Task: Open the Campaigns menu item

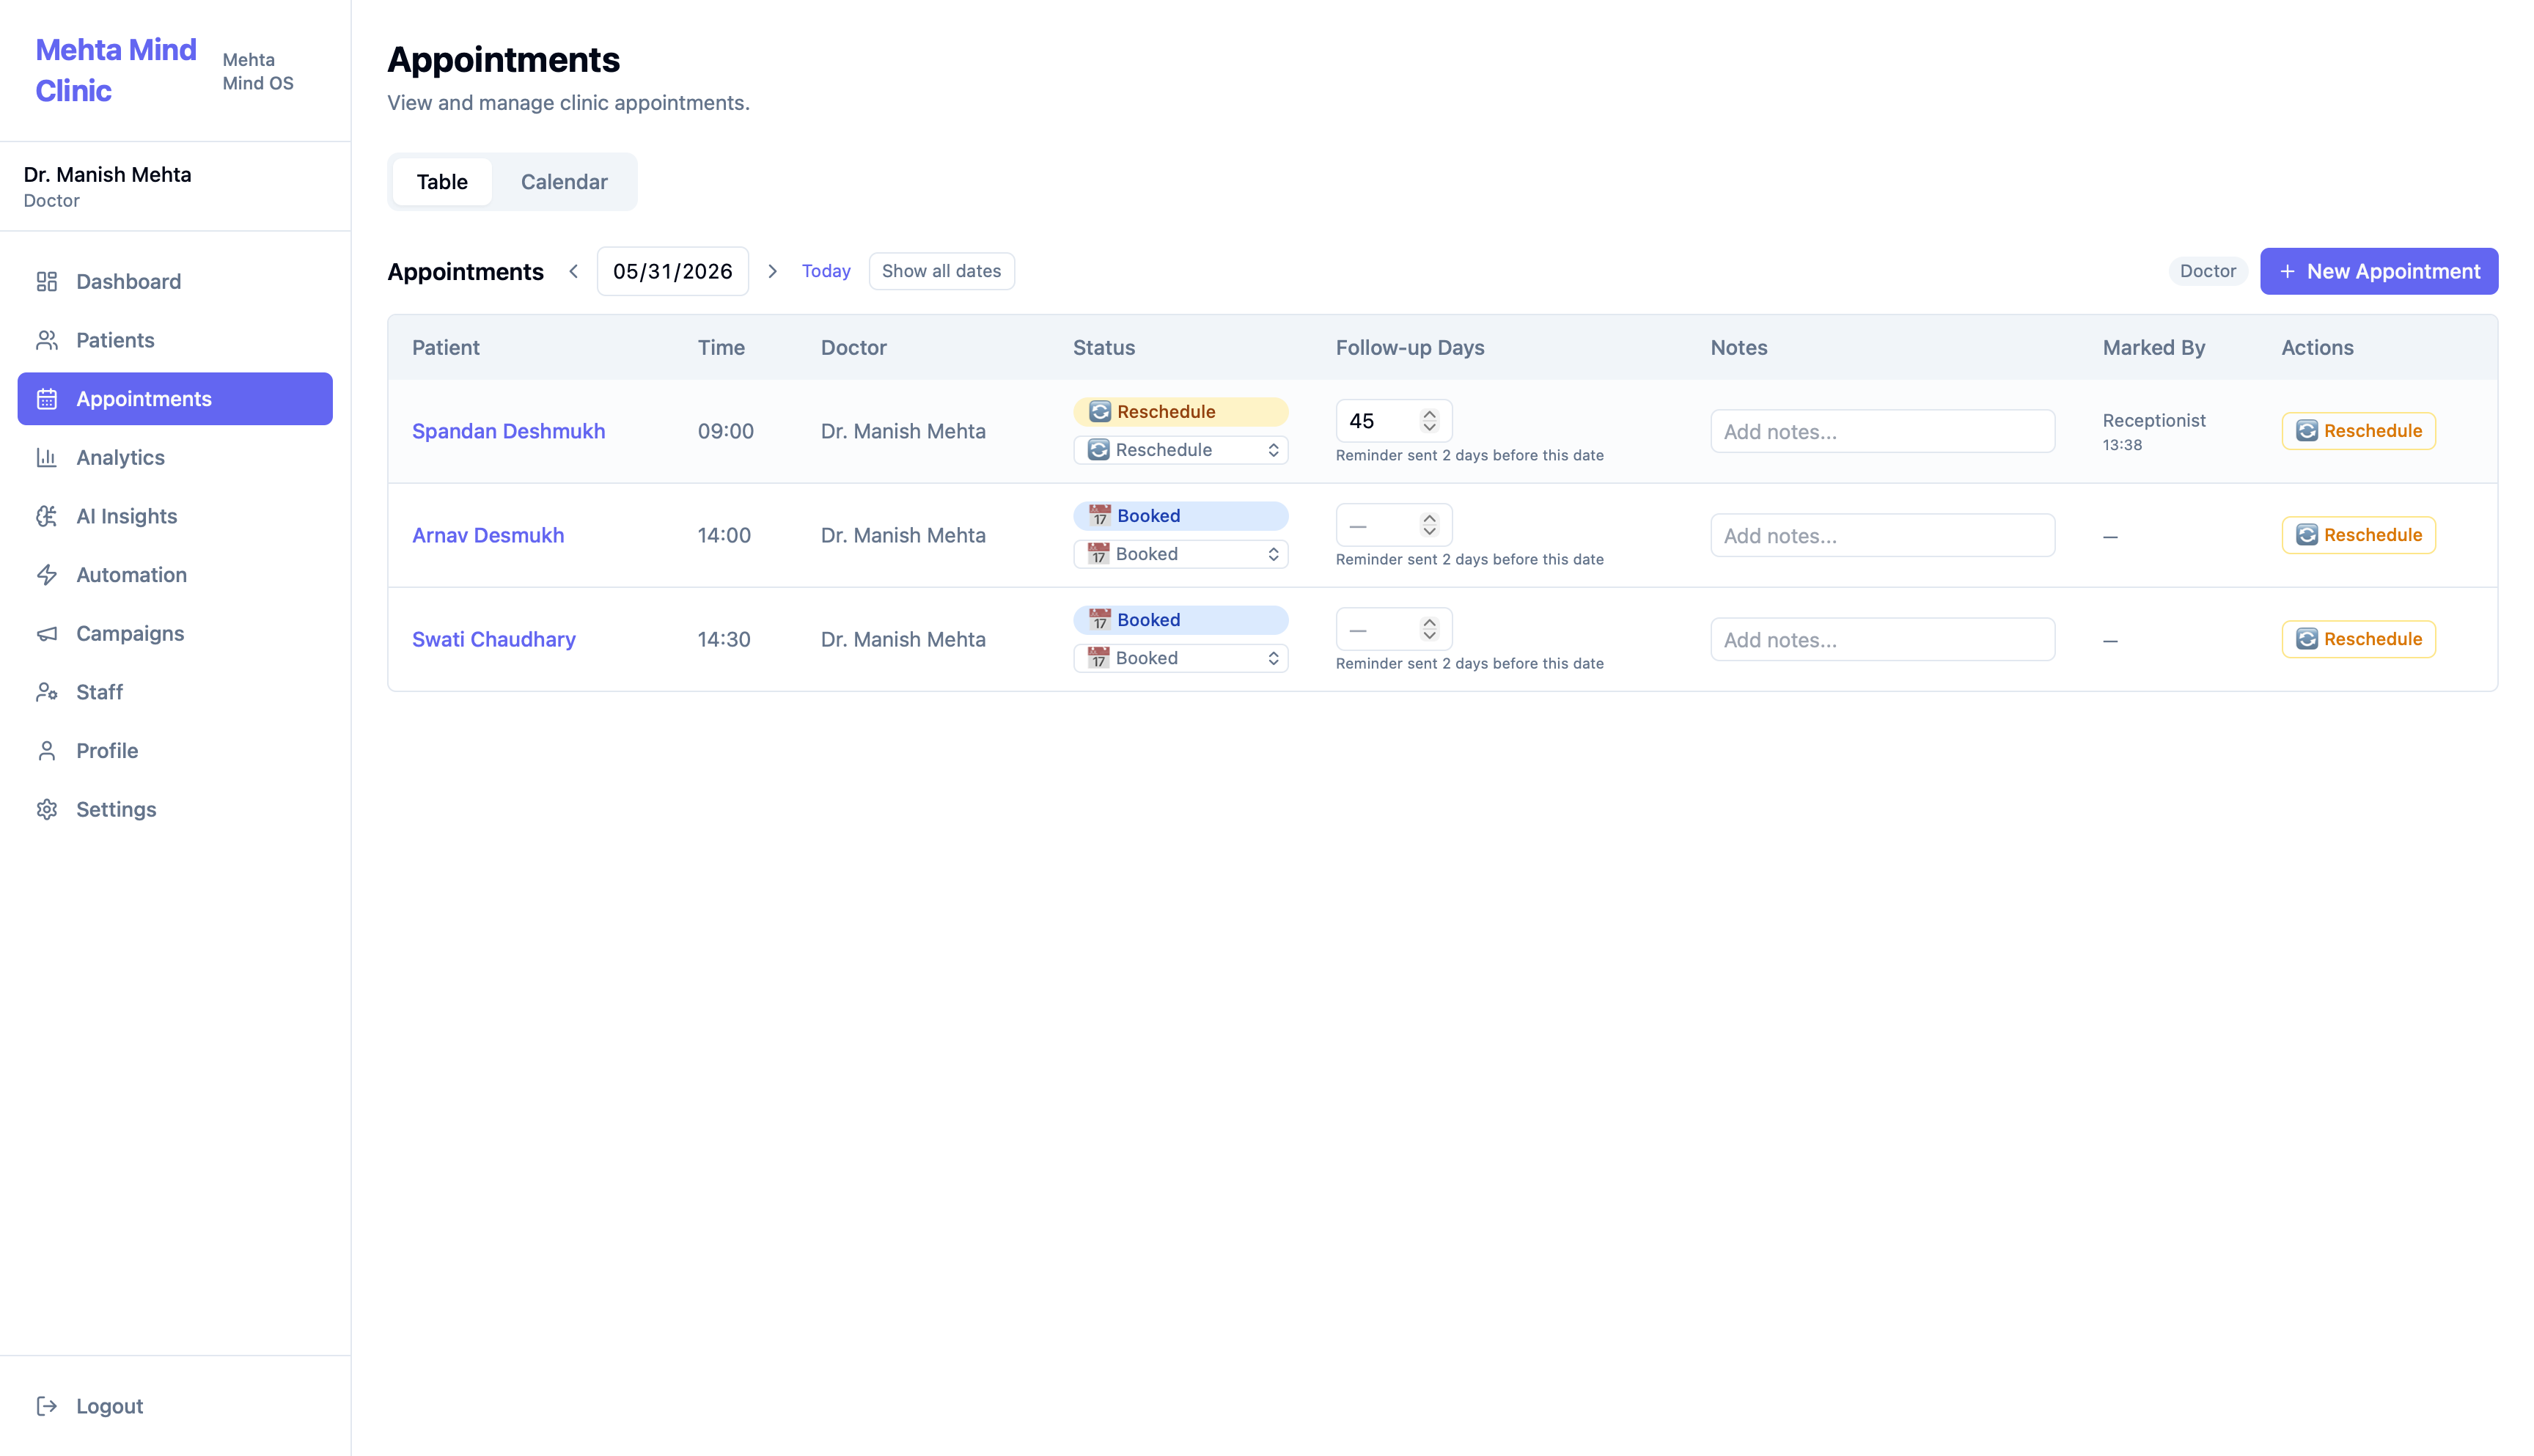Action: pos(175,634)
